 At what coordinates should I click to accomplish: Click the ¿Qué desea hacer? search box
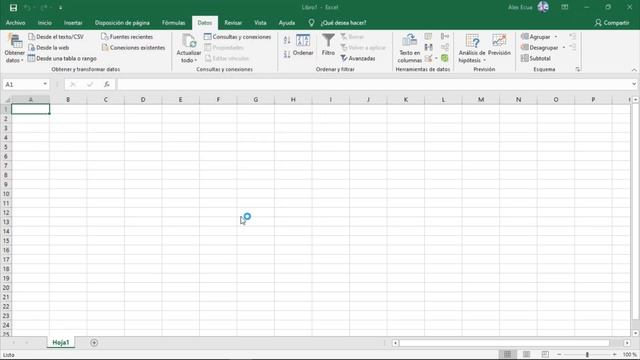click(343, 23)
